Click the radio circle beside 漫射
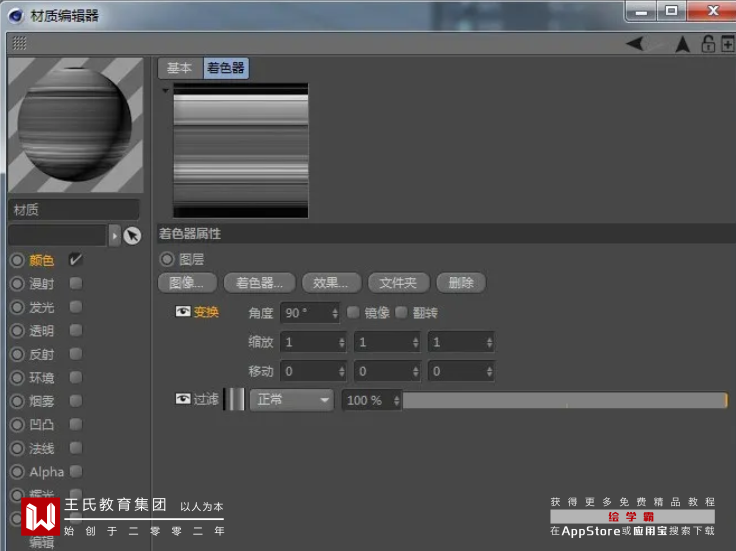736x551 pixels. (x=17, y=283)
